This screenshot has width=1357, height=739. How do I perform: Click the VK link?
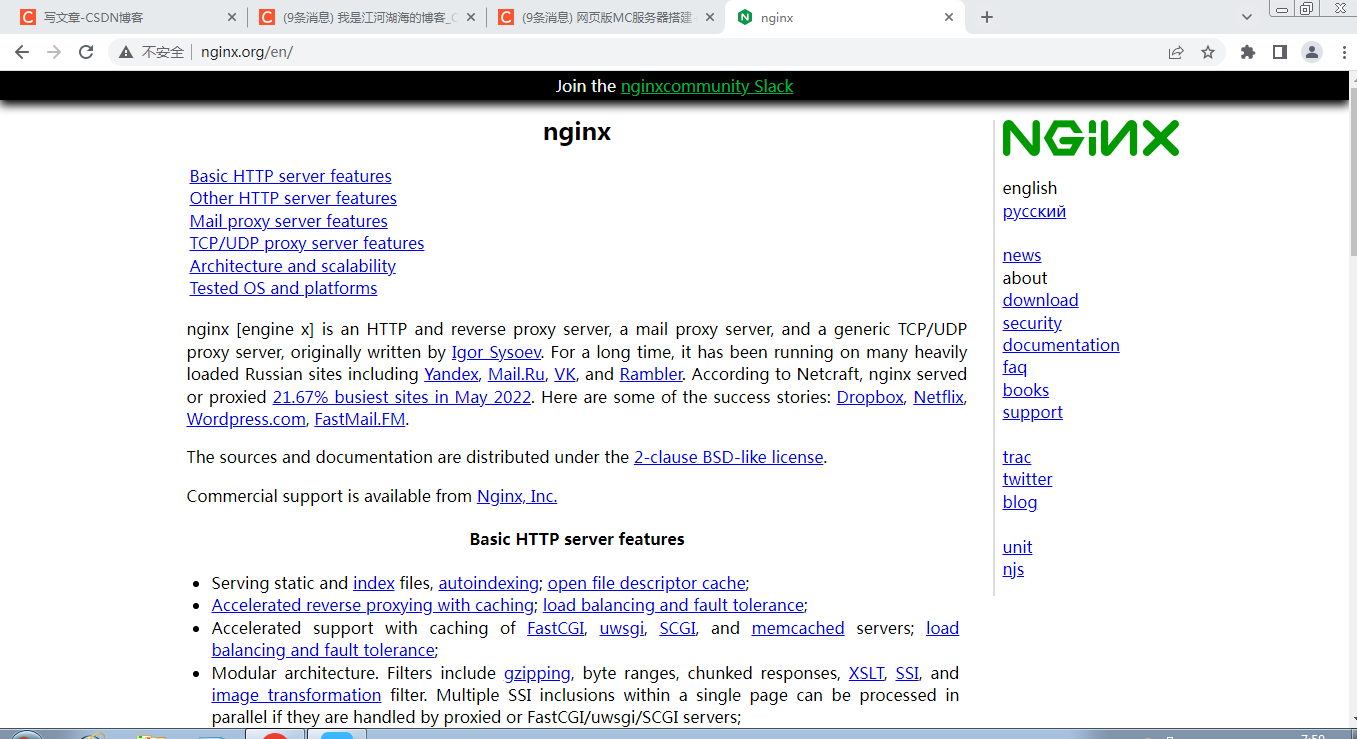[x=565, y=374]
